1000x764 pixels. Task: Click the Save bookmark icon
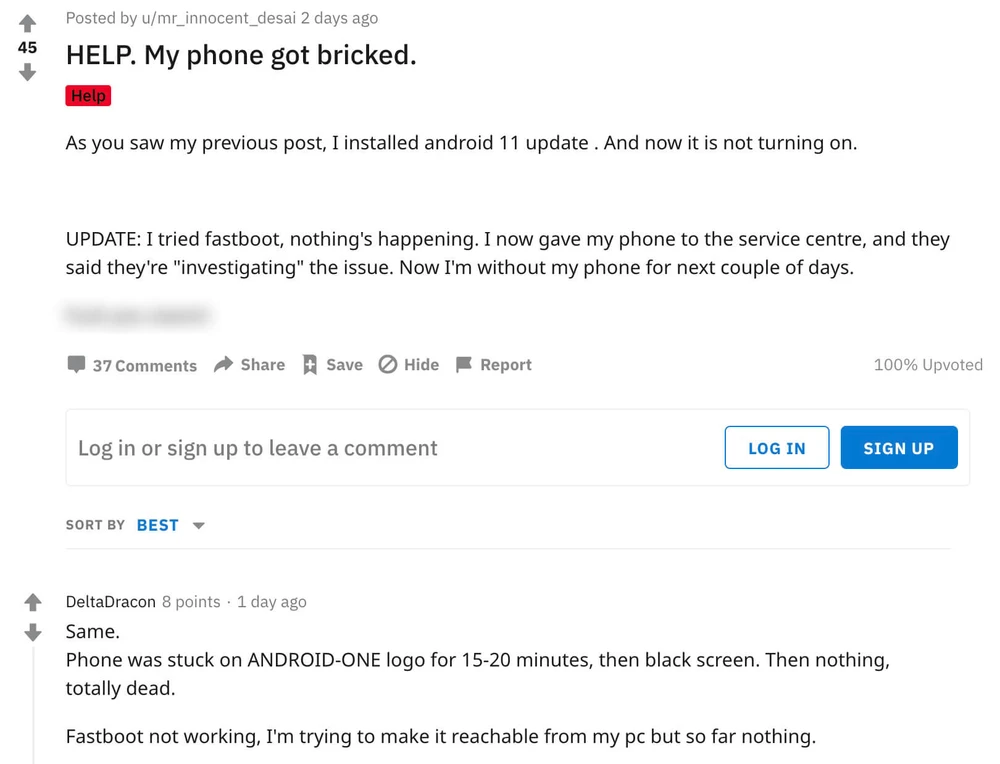coord(310,365)
